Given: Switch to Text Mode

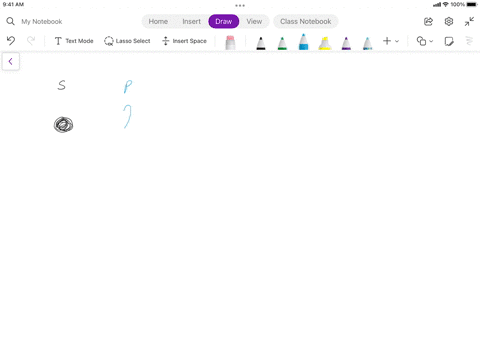Looking at the screenshot, I should click(x=74, y=41).
